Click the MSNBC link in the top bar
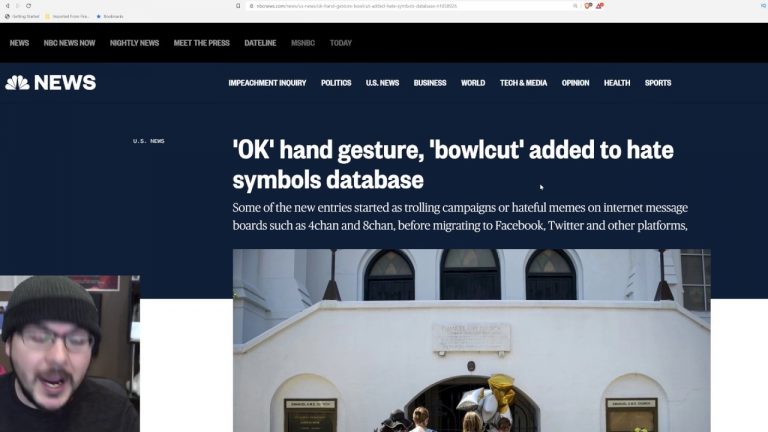The image size is (768, 432). click(x=303, y=43)
